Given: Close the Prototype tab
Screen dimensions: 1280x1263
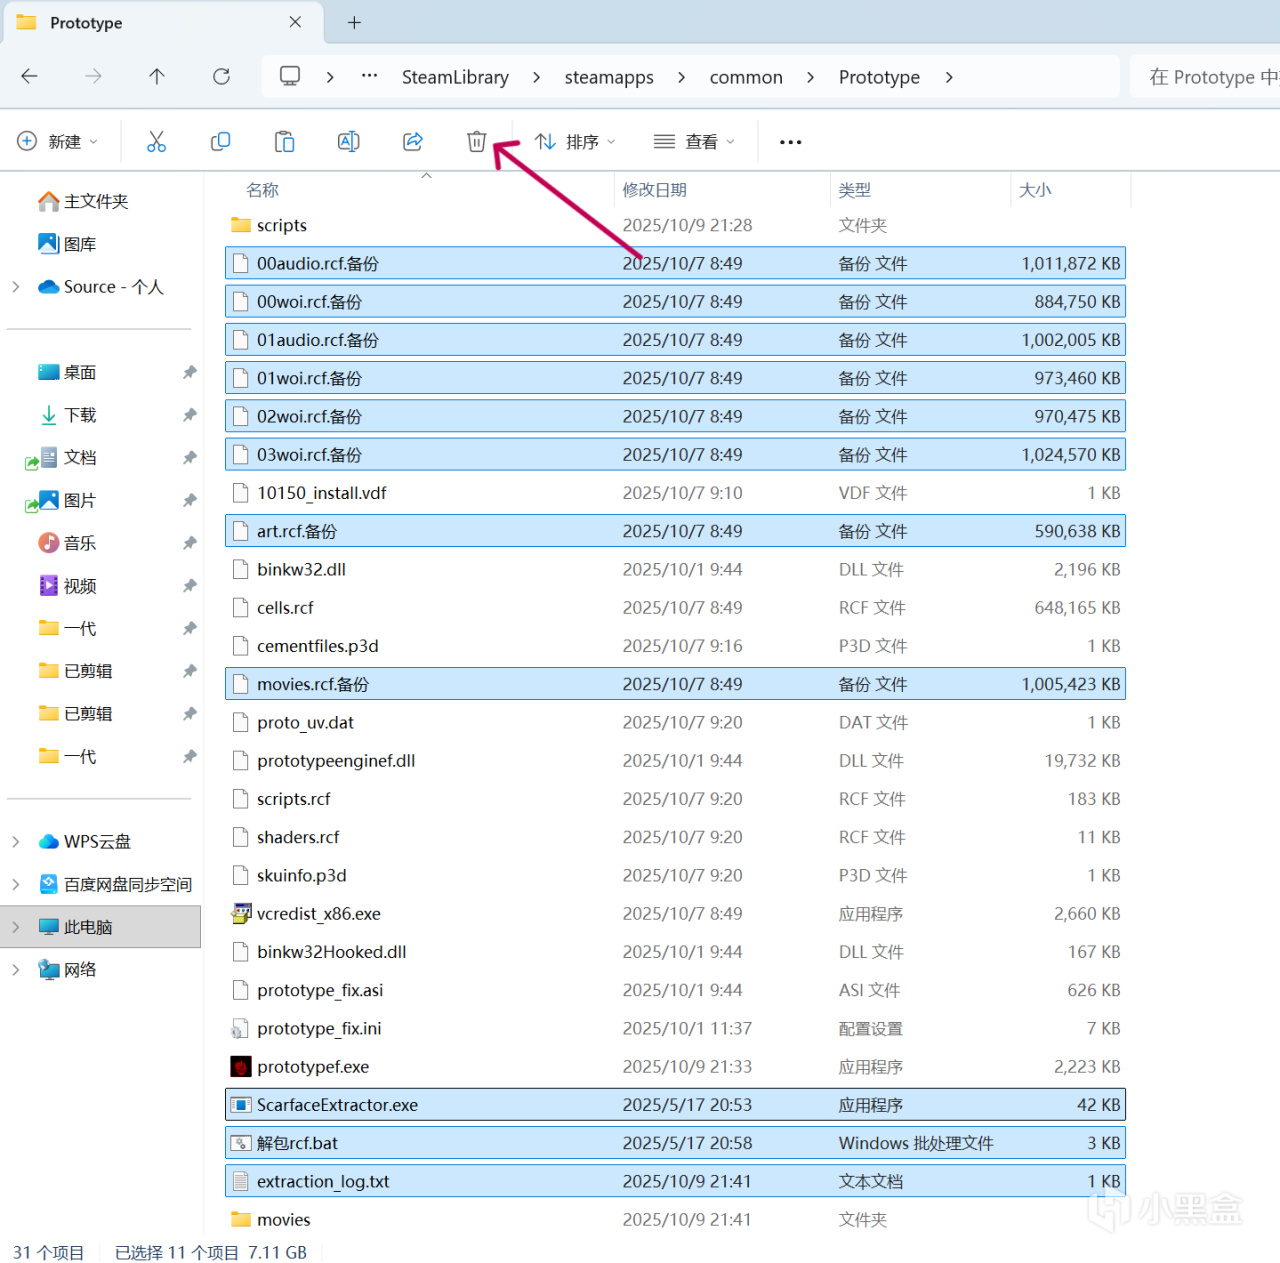Looking at the screenshot, I should click(x=295, y=22).
